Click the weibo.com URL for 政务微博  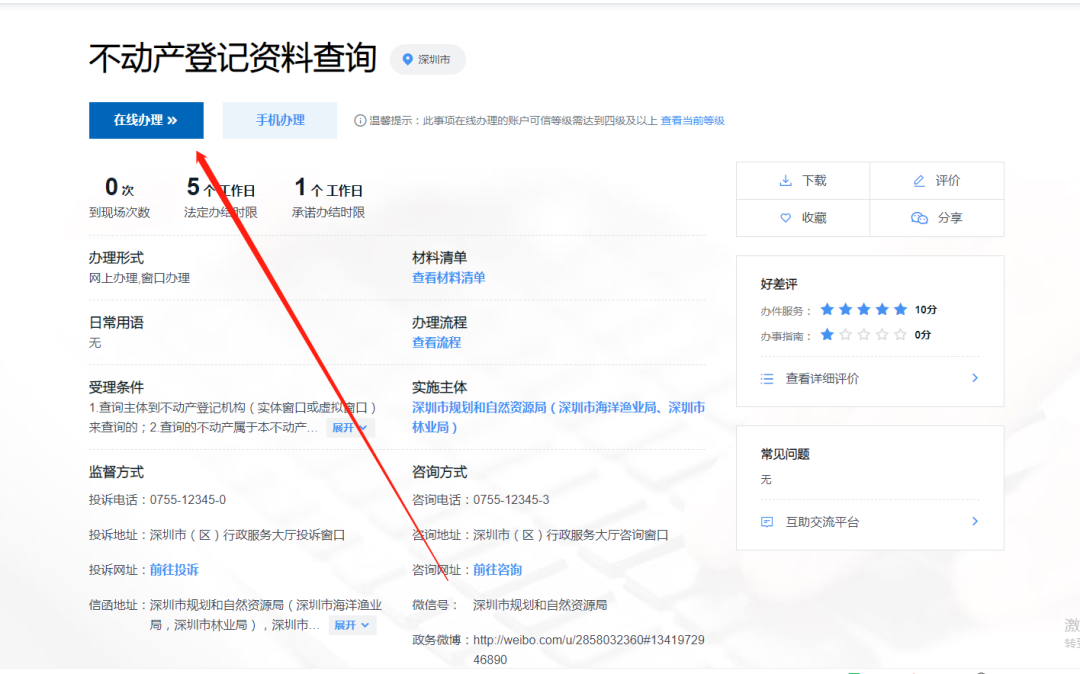[x=589, y=649]
